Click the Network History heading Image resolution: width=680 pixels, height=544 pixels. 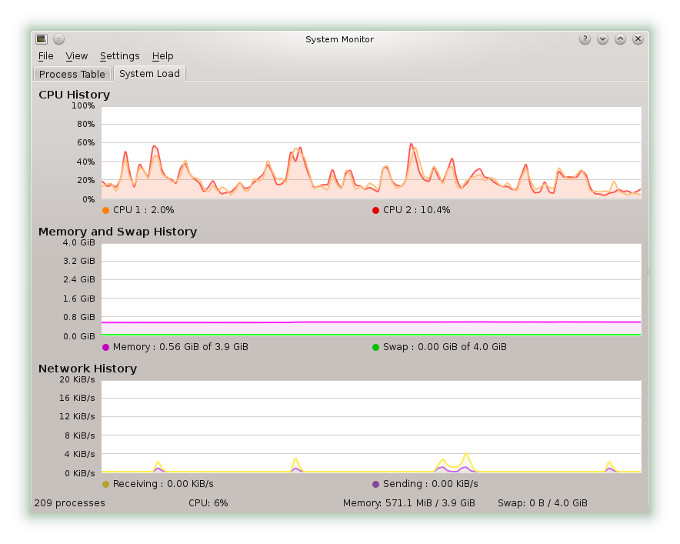tap(88, 368)
